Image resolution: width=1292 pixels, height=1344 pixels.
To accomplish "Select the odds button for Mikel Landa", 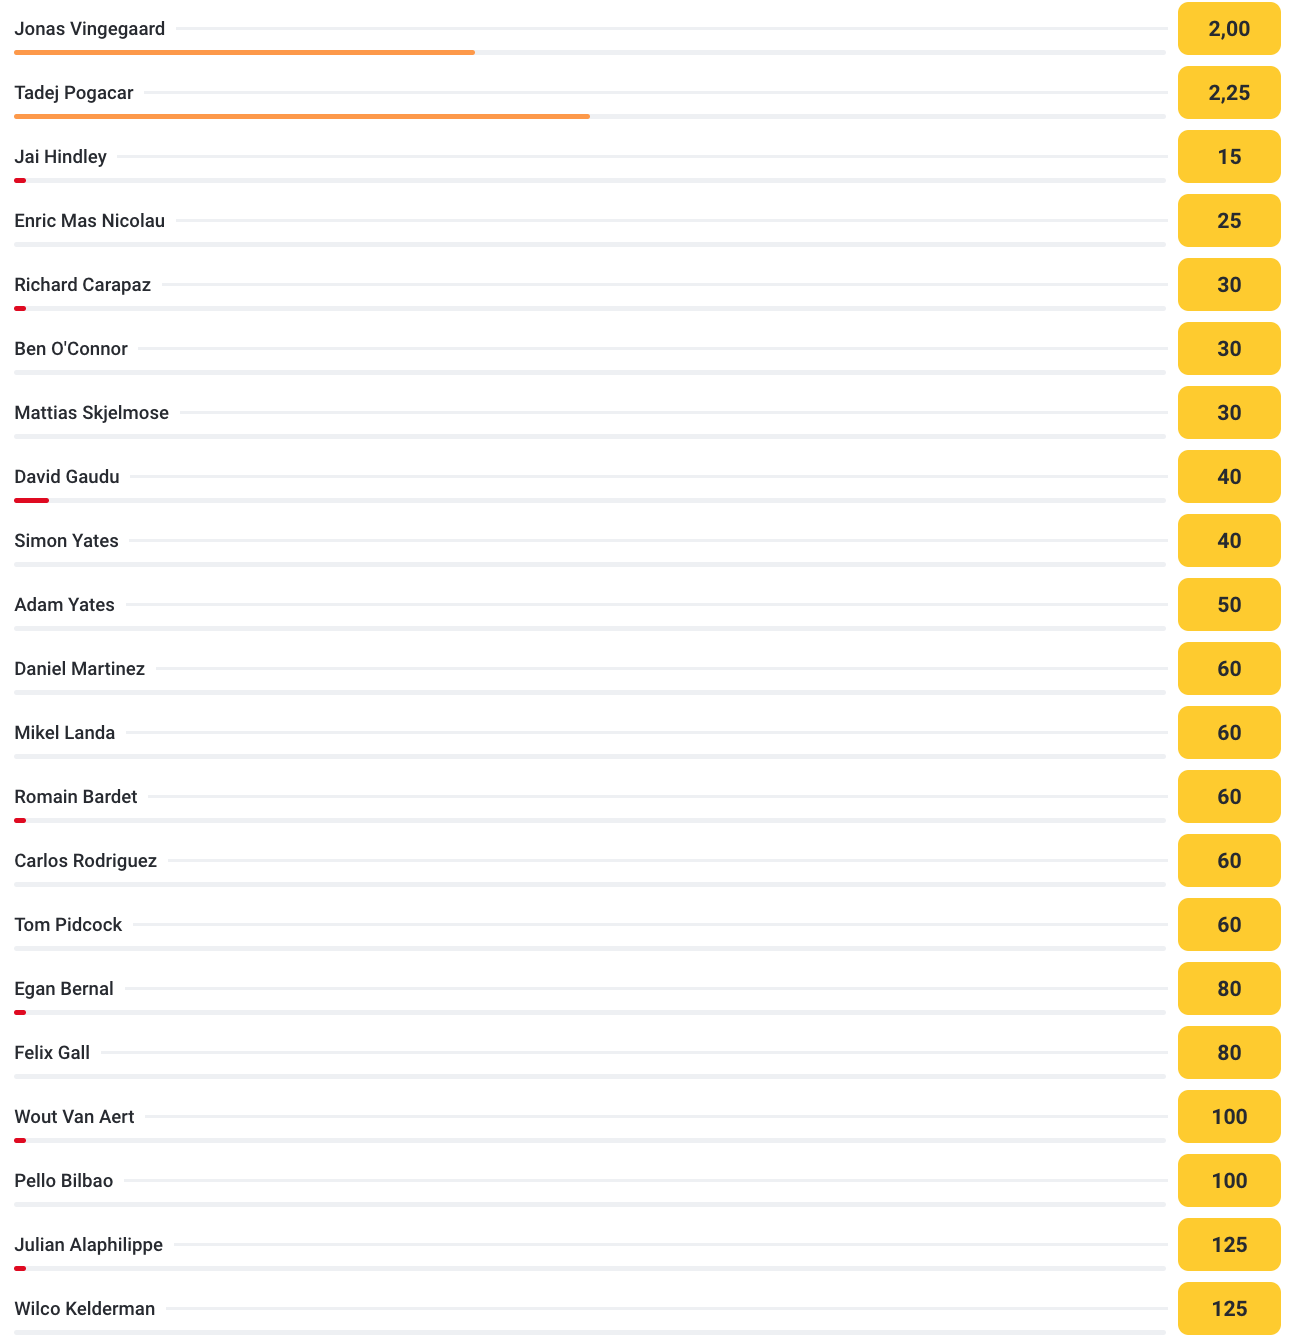I will [x=1229, y=733].
